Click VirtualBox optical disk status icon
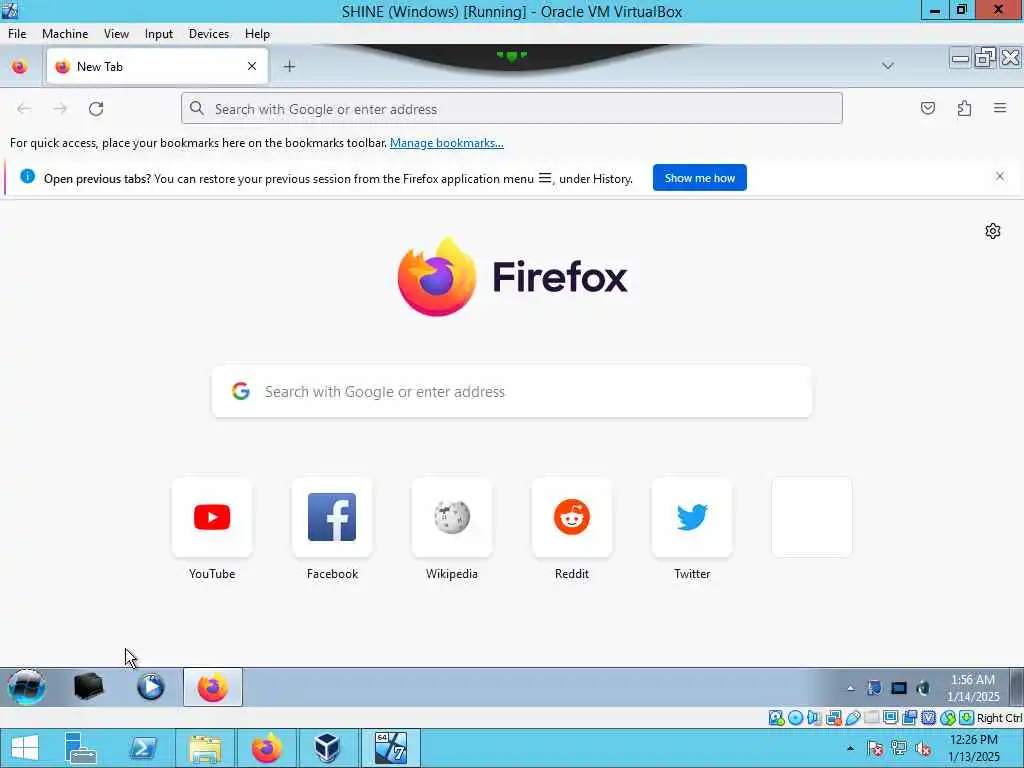 (x=795, y=718)
